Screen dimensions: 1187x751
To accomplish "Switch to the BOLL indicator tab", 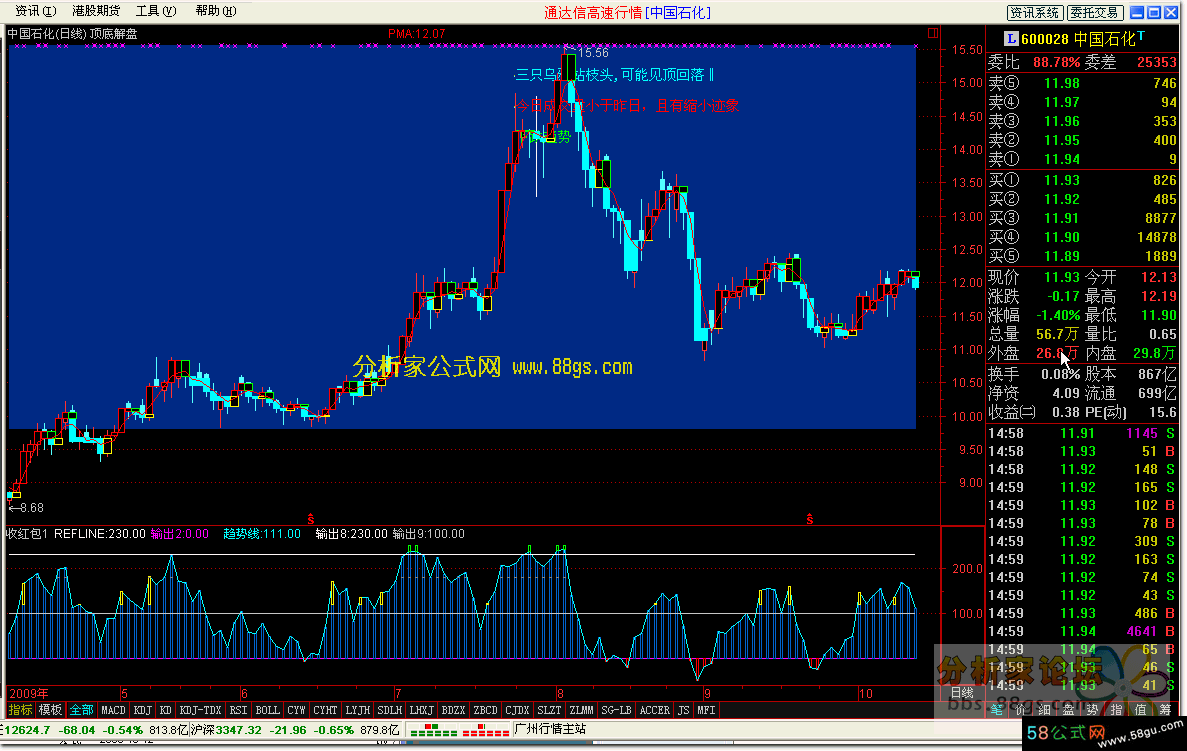I will click(x=267, y=710).
